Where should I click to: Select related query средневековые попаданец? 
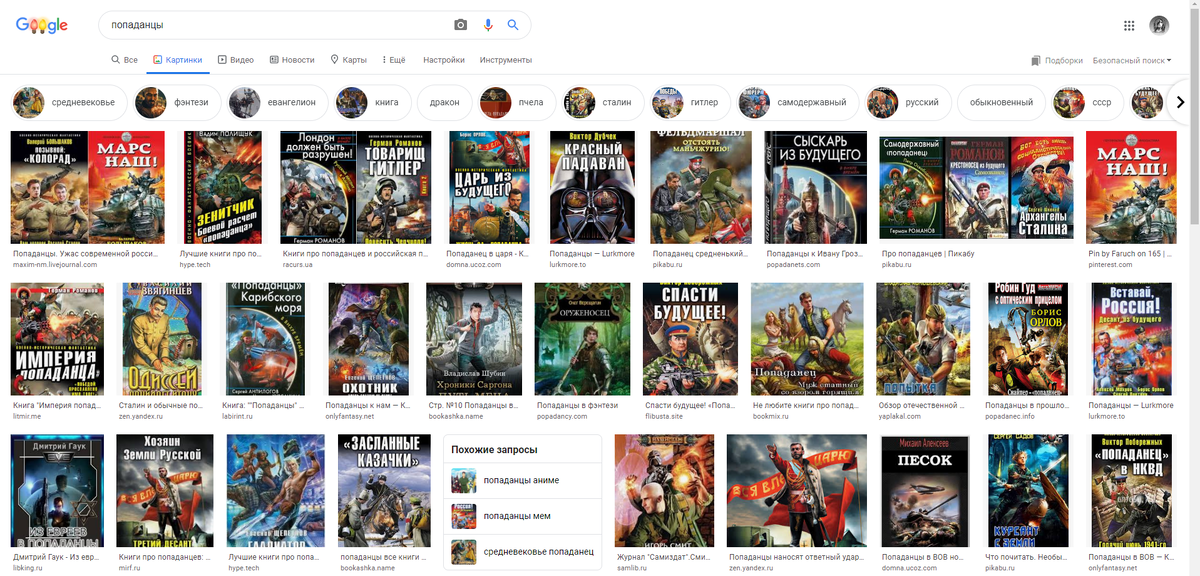point(523,551)
